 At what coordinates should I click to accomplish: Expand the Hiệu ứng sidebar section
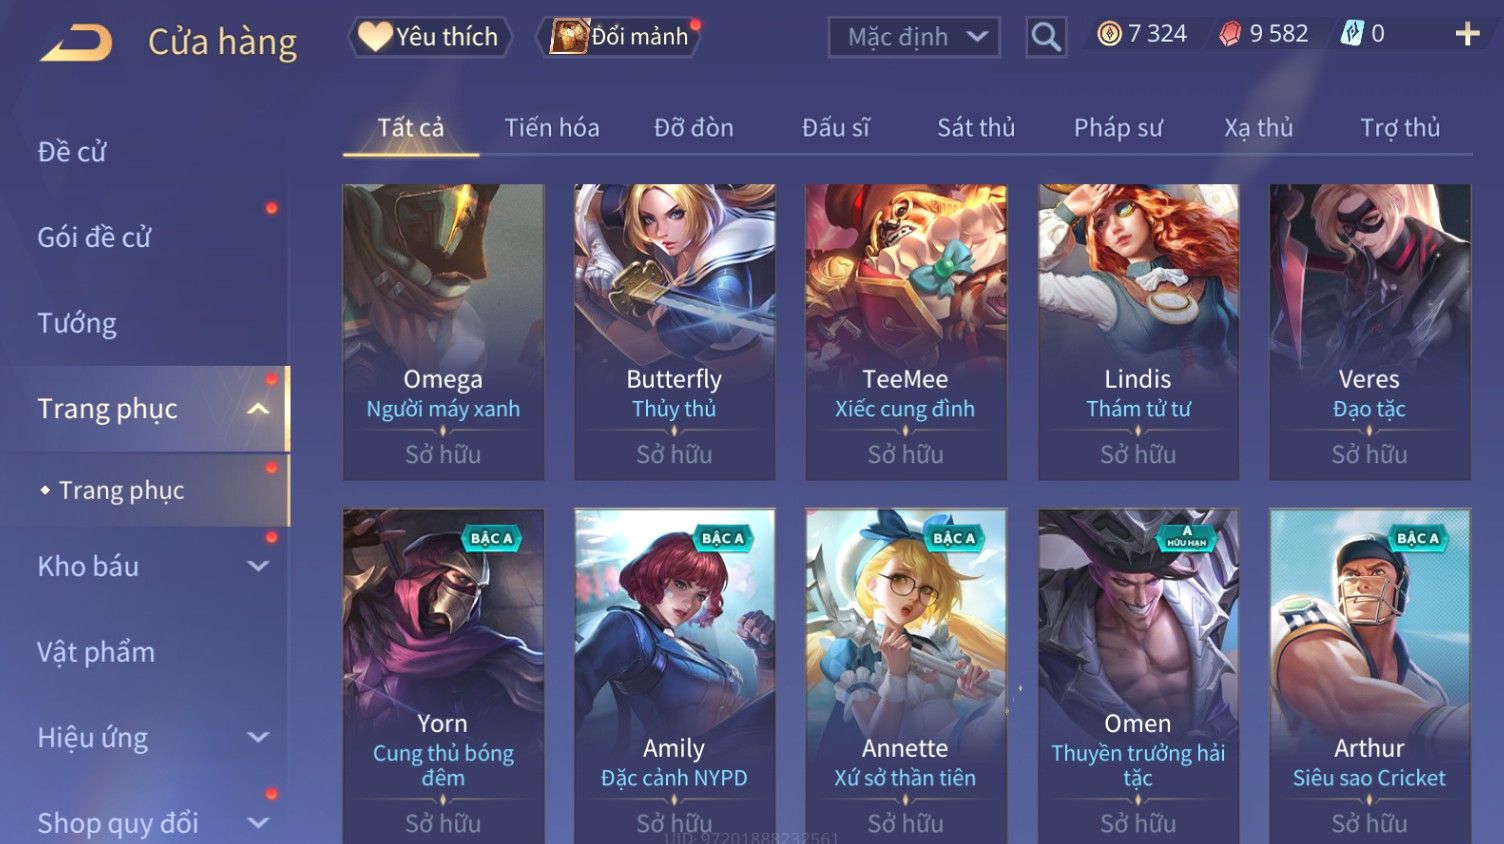[258, 737]
